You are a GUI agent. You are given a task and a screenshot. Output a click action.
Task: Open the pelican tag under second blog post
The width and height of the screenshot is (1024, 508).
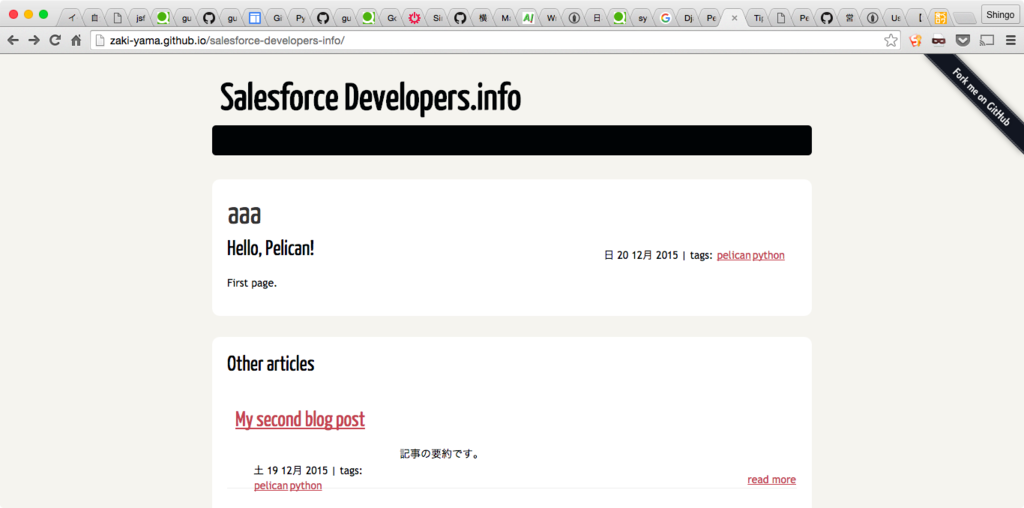[271, 486]
